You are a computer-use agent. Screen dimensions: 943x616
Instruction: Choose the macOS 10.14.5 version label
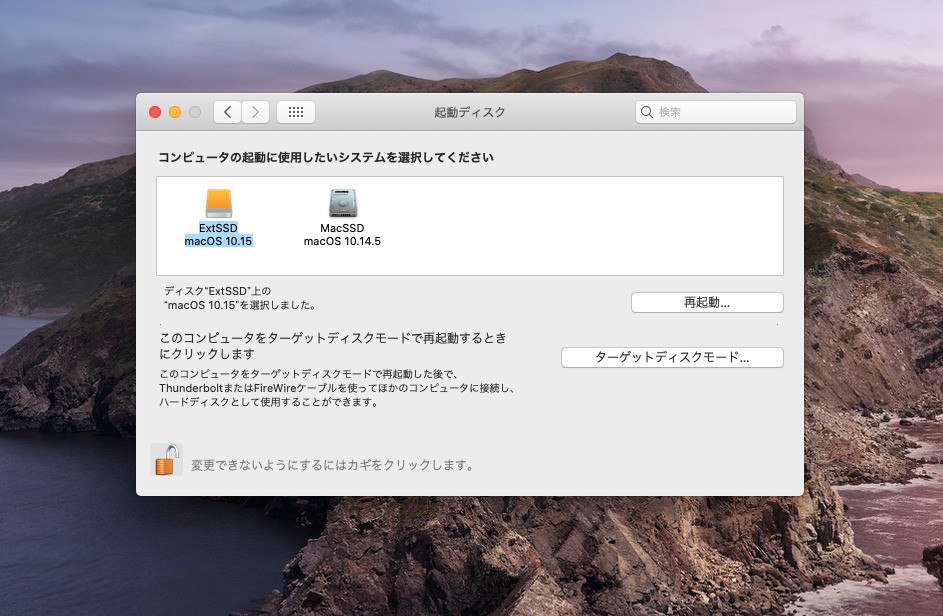pos(342,241)
